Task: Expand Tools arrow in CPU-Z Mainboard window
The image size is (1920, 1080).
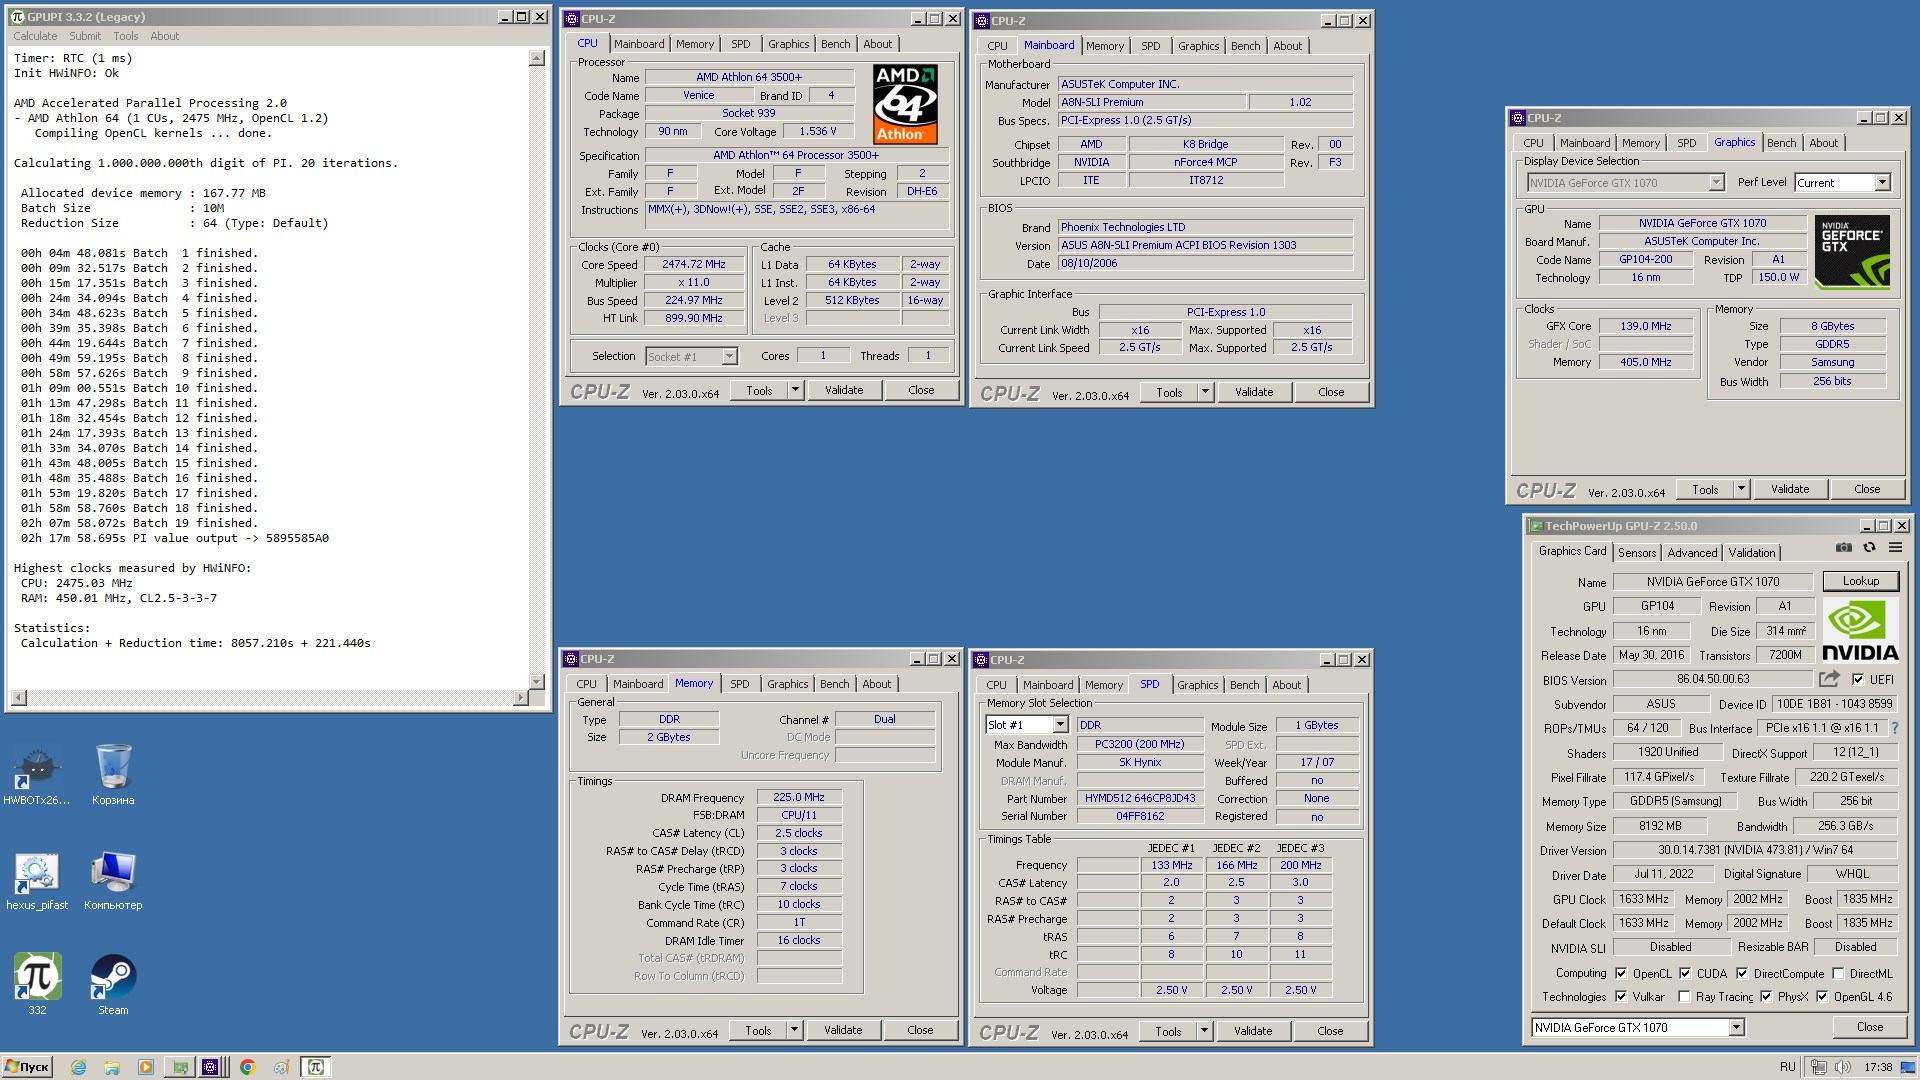Action: tap(1205, 392)
